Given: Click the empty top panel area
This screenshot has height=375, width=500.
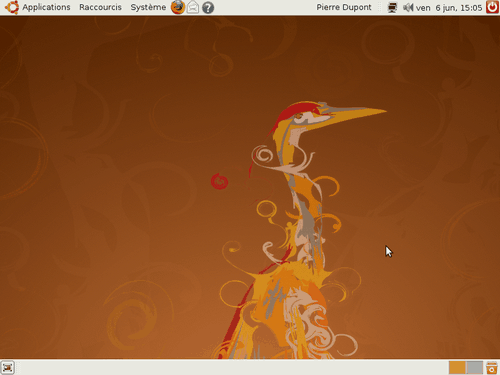Looking at the screenshot, I should (x=265, y=7).
